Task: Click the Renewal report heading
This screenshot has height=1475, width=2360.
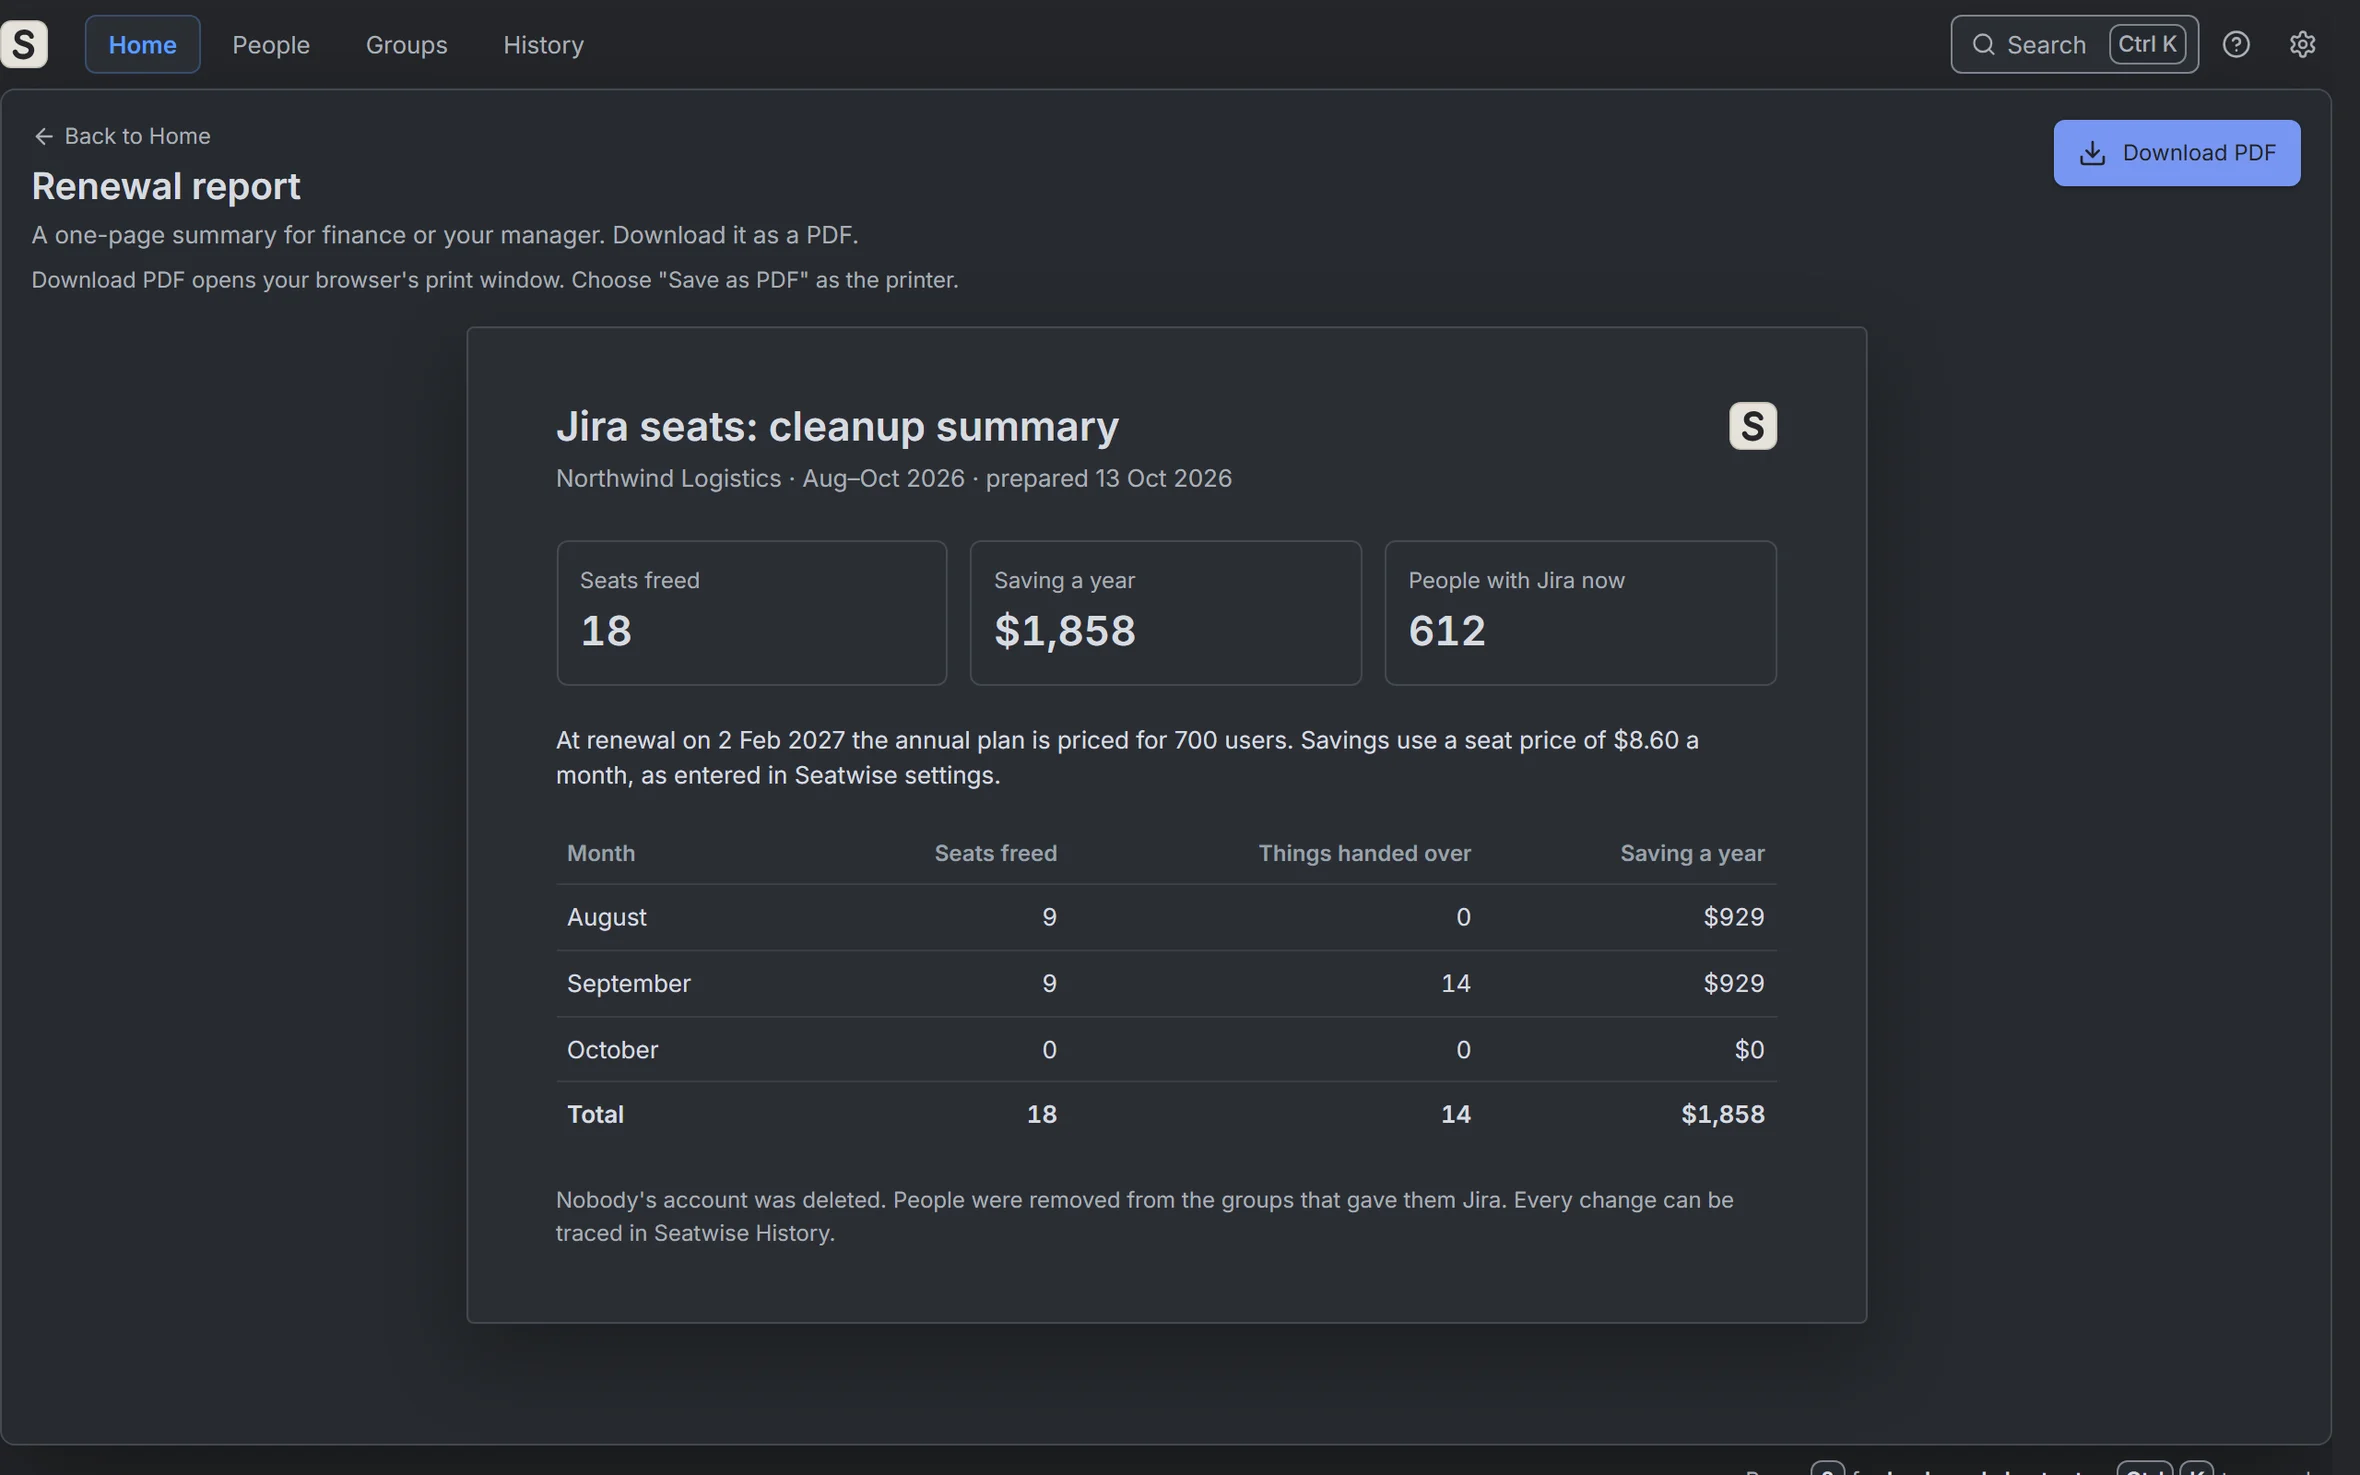Action: pyautogui.click(x=166, y=186)
